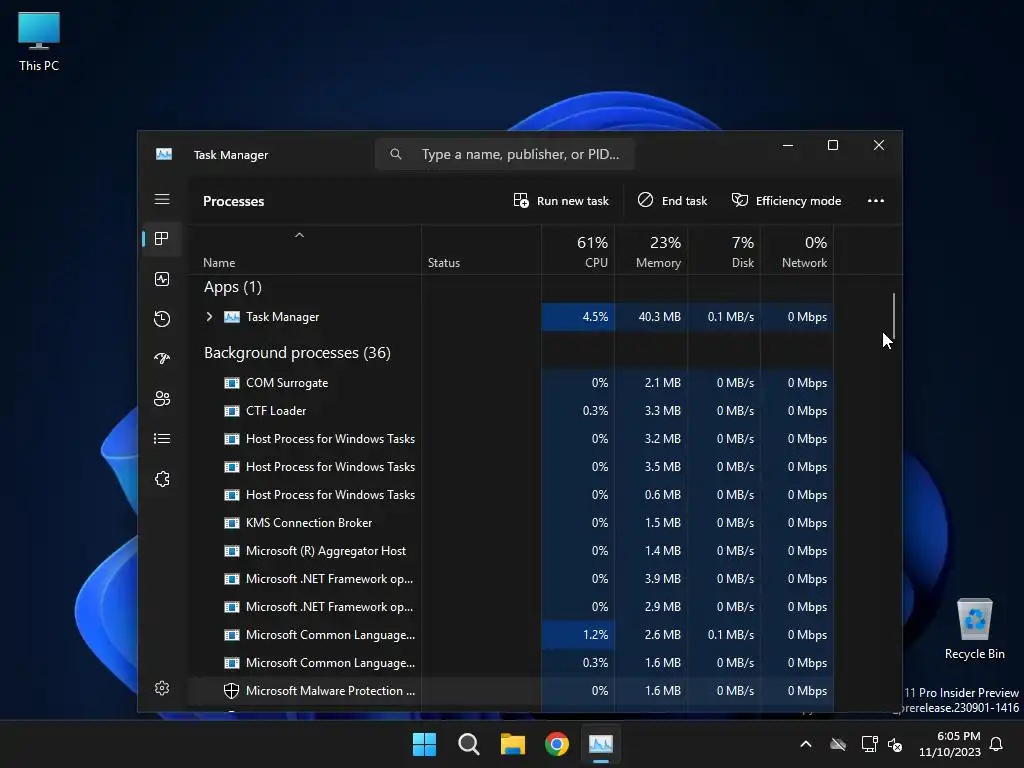1024x768 pixels.
Task: Click the Apps (1) group heading
Action: tap(232, 287)
